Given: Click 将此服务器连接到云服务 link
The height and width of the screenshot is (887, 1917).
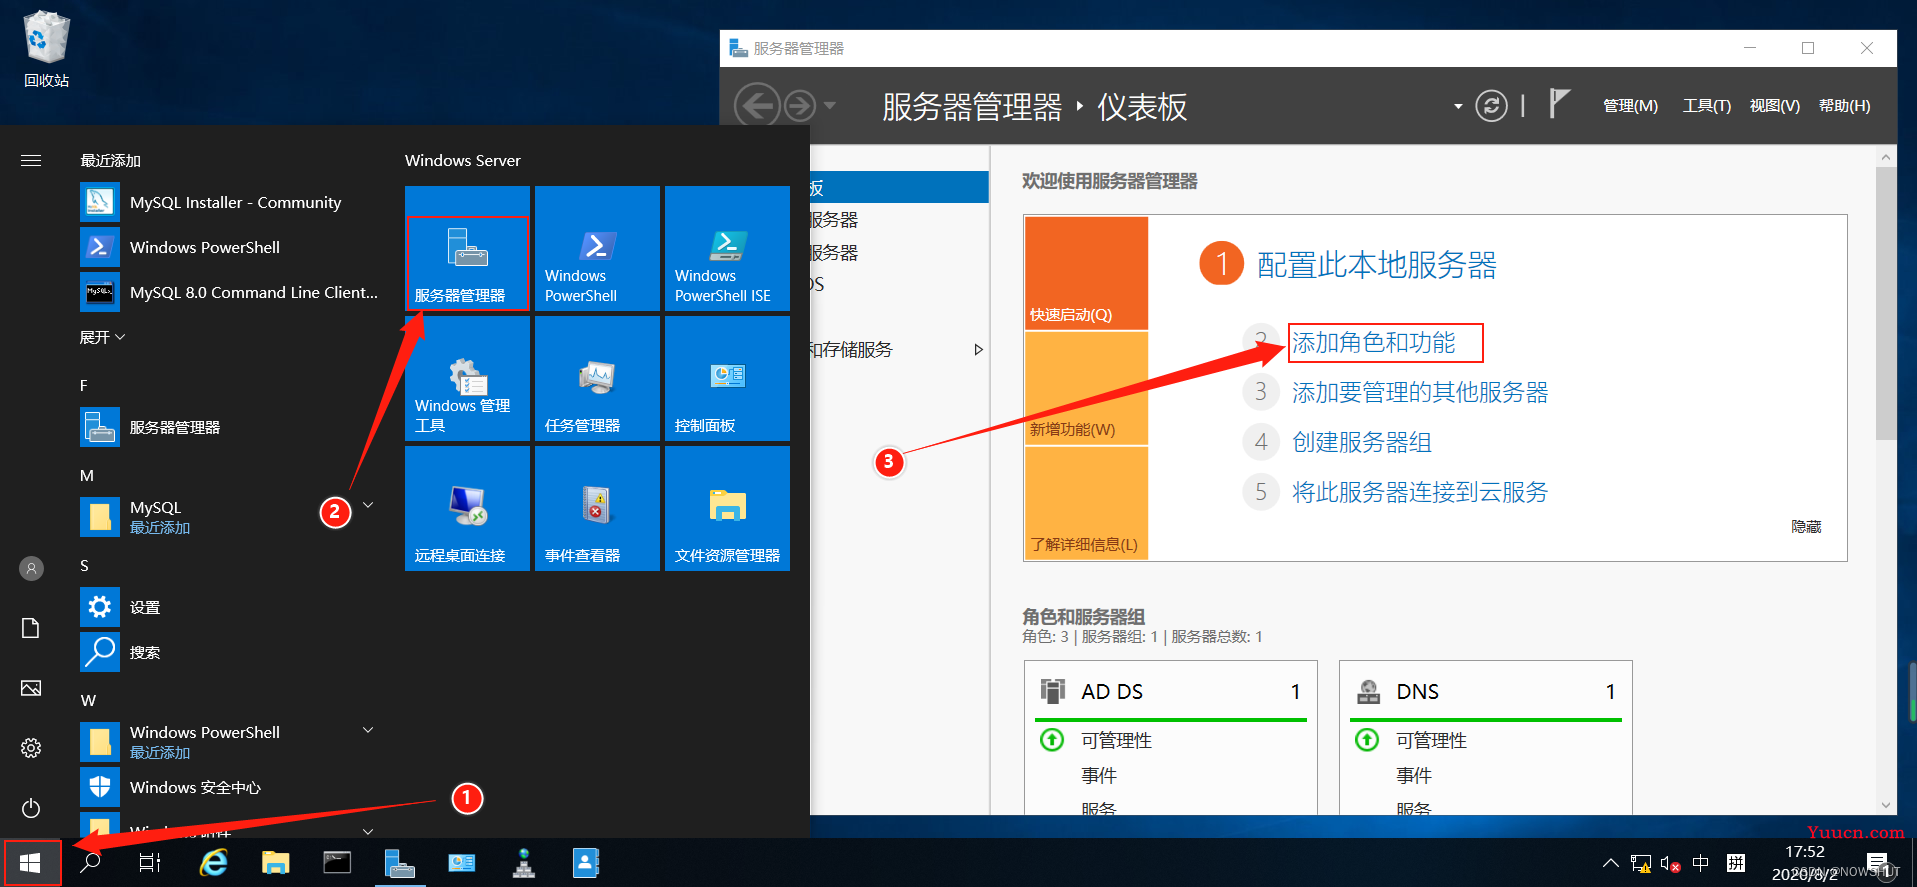Looking at the screenshot, I should click(x=1420, y=492).
